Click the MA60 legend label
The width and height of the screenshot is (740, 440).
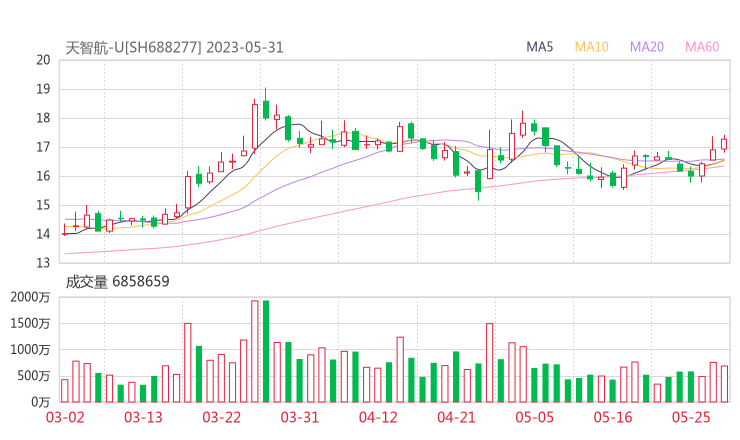pyautogui.click(x=702, y=47)
